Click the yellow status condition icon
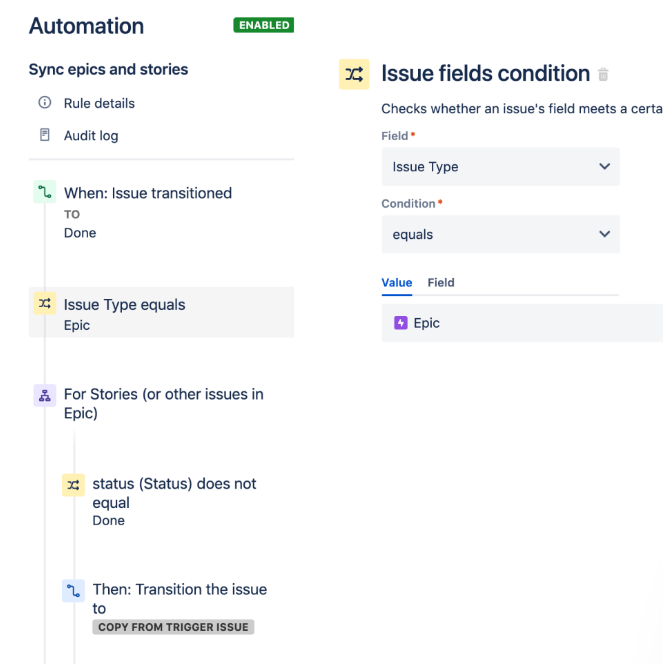 [73, 484]
